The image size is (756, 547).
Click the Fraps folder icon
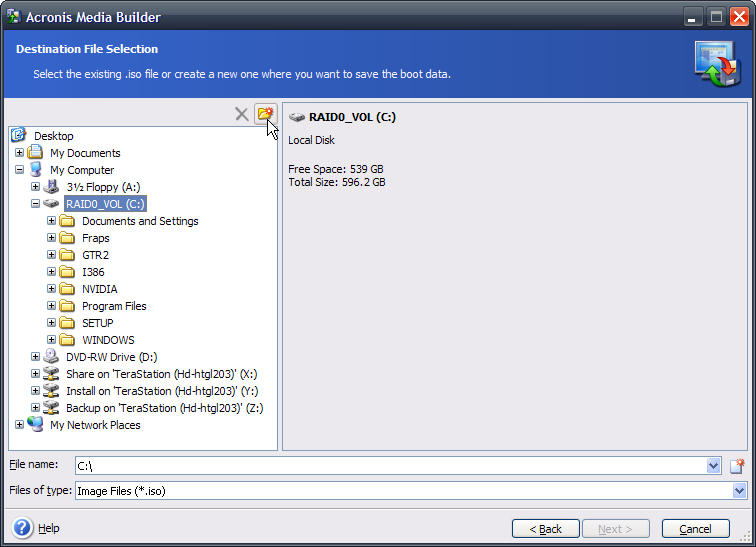tap(67, 238)
